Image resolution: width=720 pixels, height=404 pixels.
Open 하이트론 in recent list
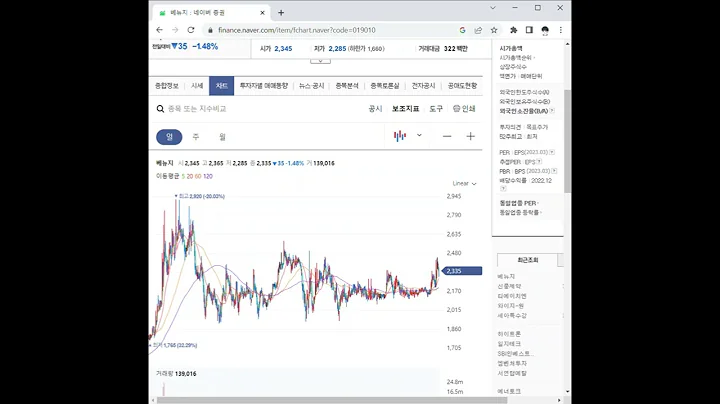point(509,334)
